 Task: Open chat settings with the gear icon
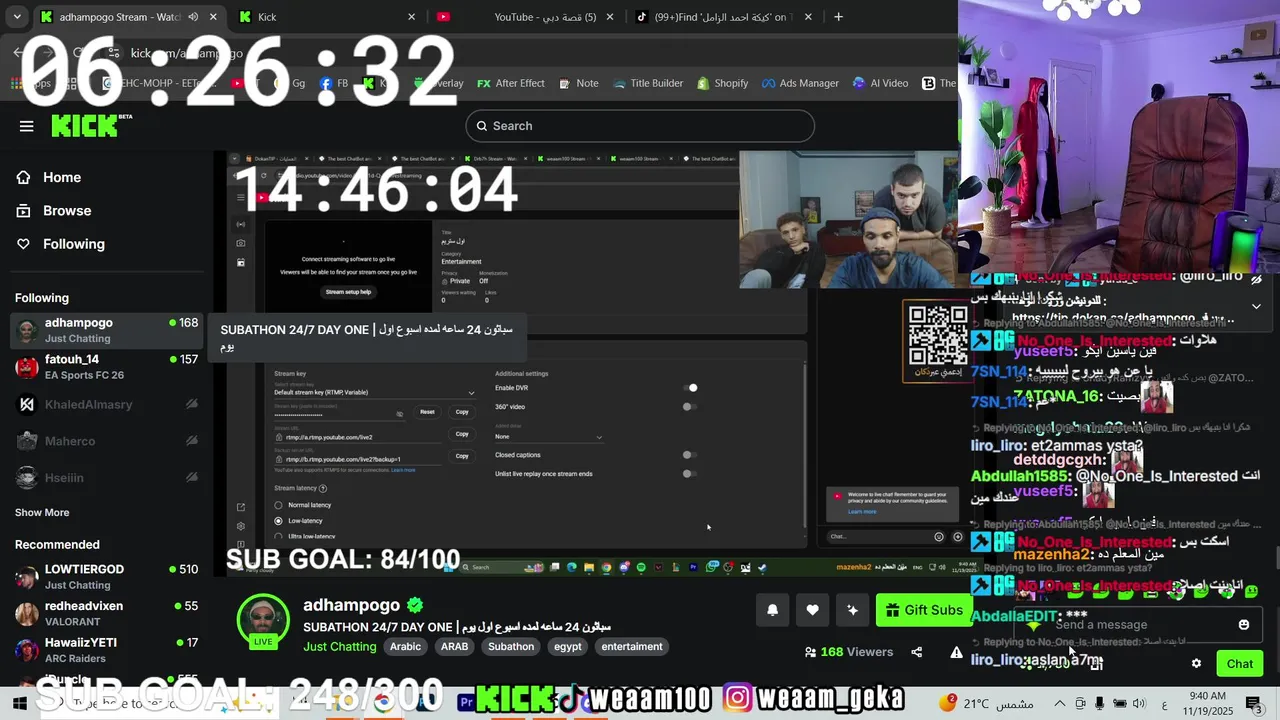point(1196,663)
